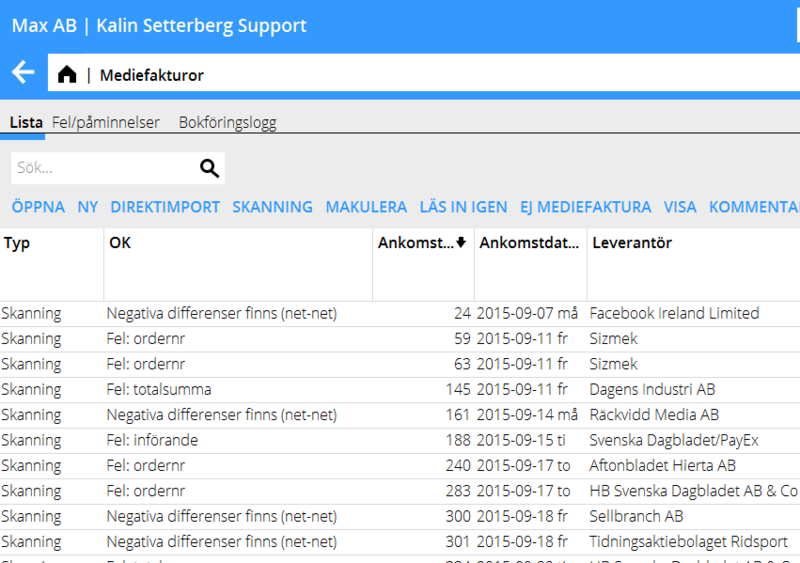Image resolution: width=800 pixels, height=563 pixels.
Task: Click the search magnifier icon
Action: [x=209, y=168]
